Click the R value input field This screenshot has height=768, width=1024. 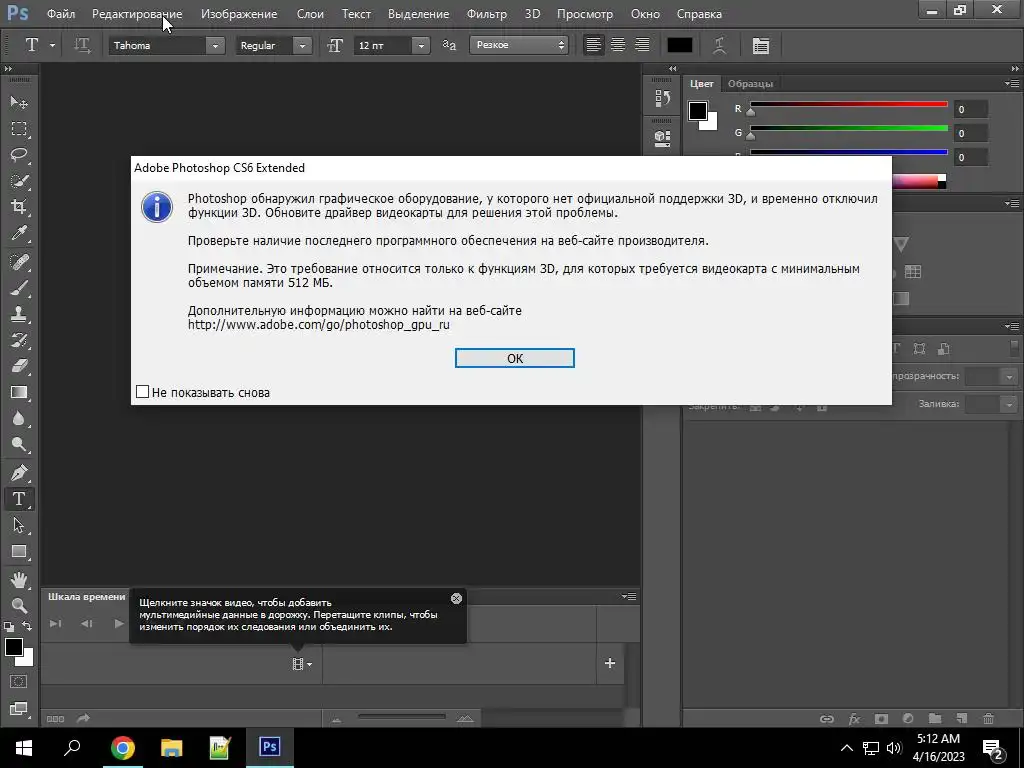[x=970, y=110]
